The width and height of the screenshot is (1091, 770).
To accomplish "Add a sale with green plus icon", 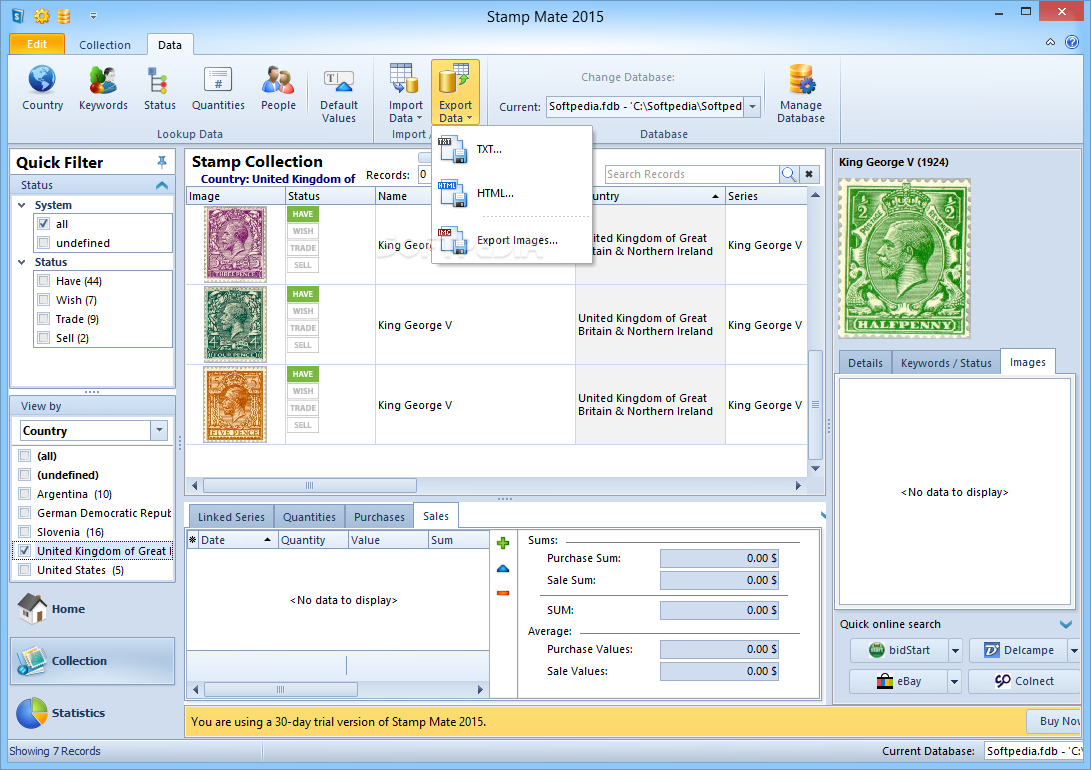I will (x=503, y=543).
